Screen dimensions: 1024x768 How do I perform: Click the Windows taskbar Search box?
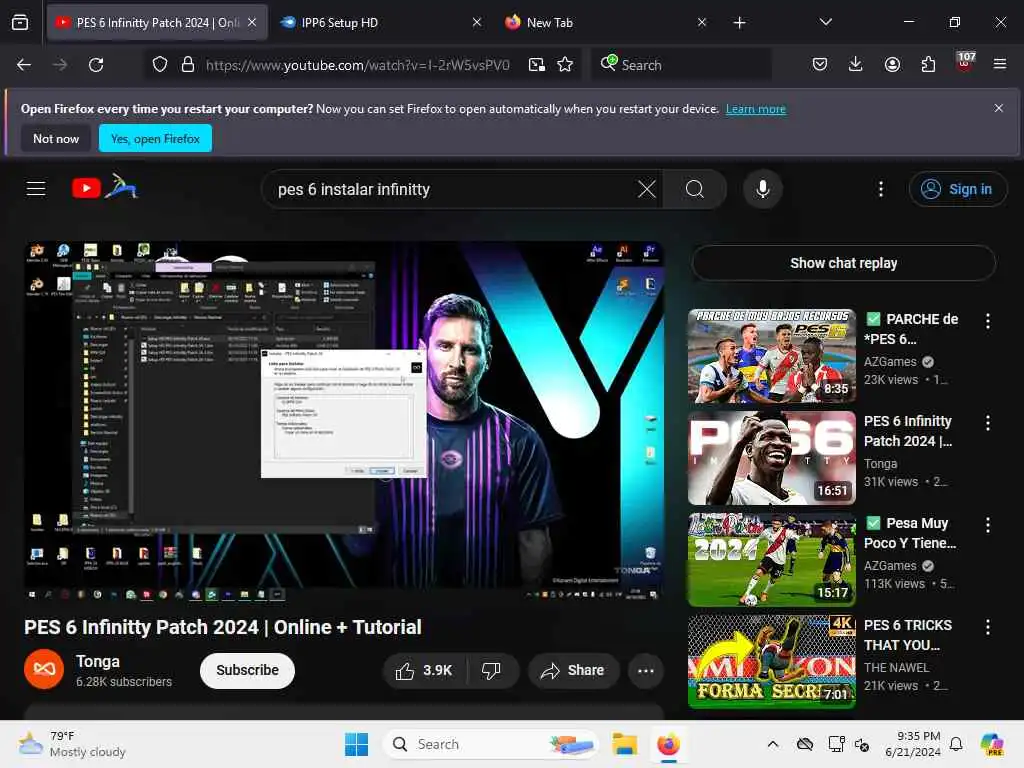[x=490, y=744]
